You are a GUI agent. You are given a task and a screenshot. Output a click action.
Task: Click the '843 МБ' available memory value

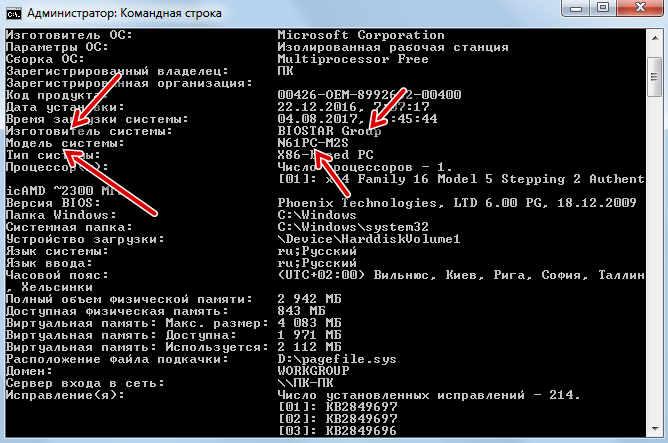point(301,311)
